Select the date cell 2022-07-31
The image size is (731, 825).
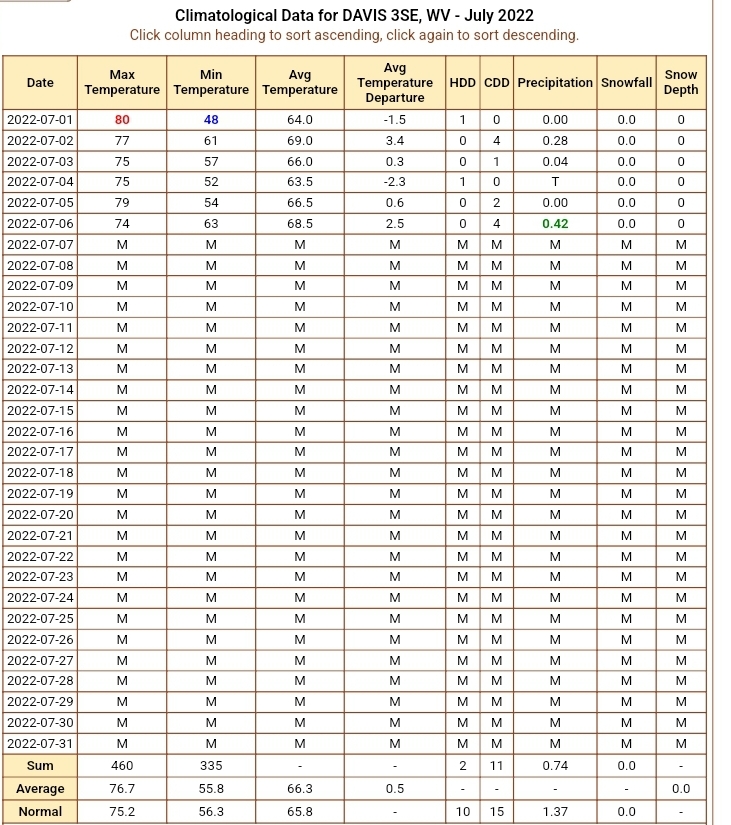pyautogui.click(x=40, y=743)
